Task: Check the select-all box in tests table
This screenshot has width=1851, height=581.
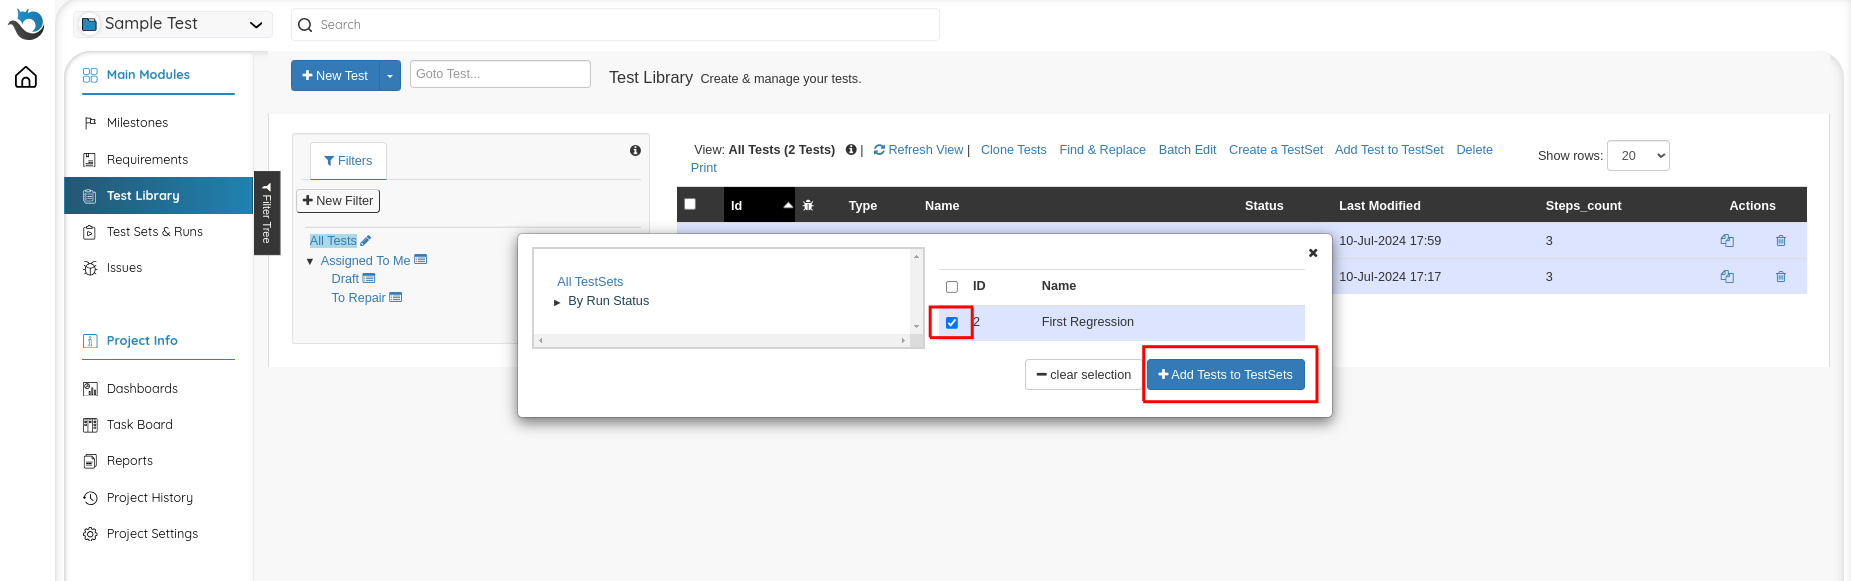Action: (x=690, y=204)
